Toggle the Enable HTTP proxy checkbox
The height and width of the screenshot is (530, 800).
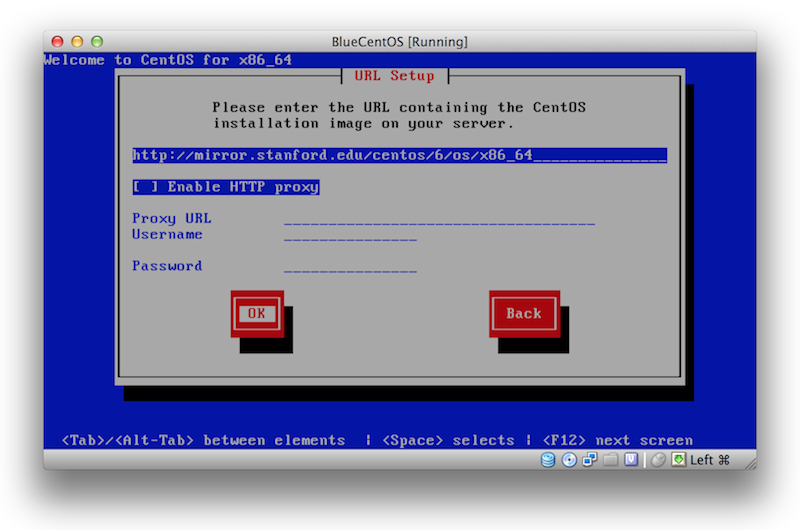226,187
